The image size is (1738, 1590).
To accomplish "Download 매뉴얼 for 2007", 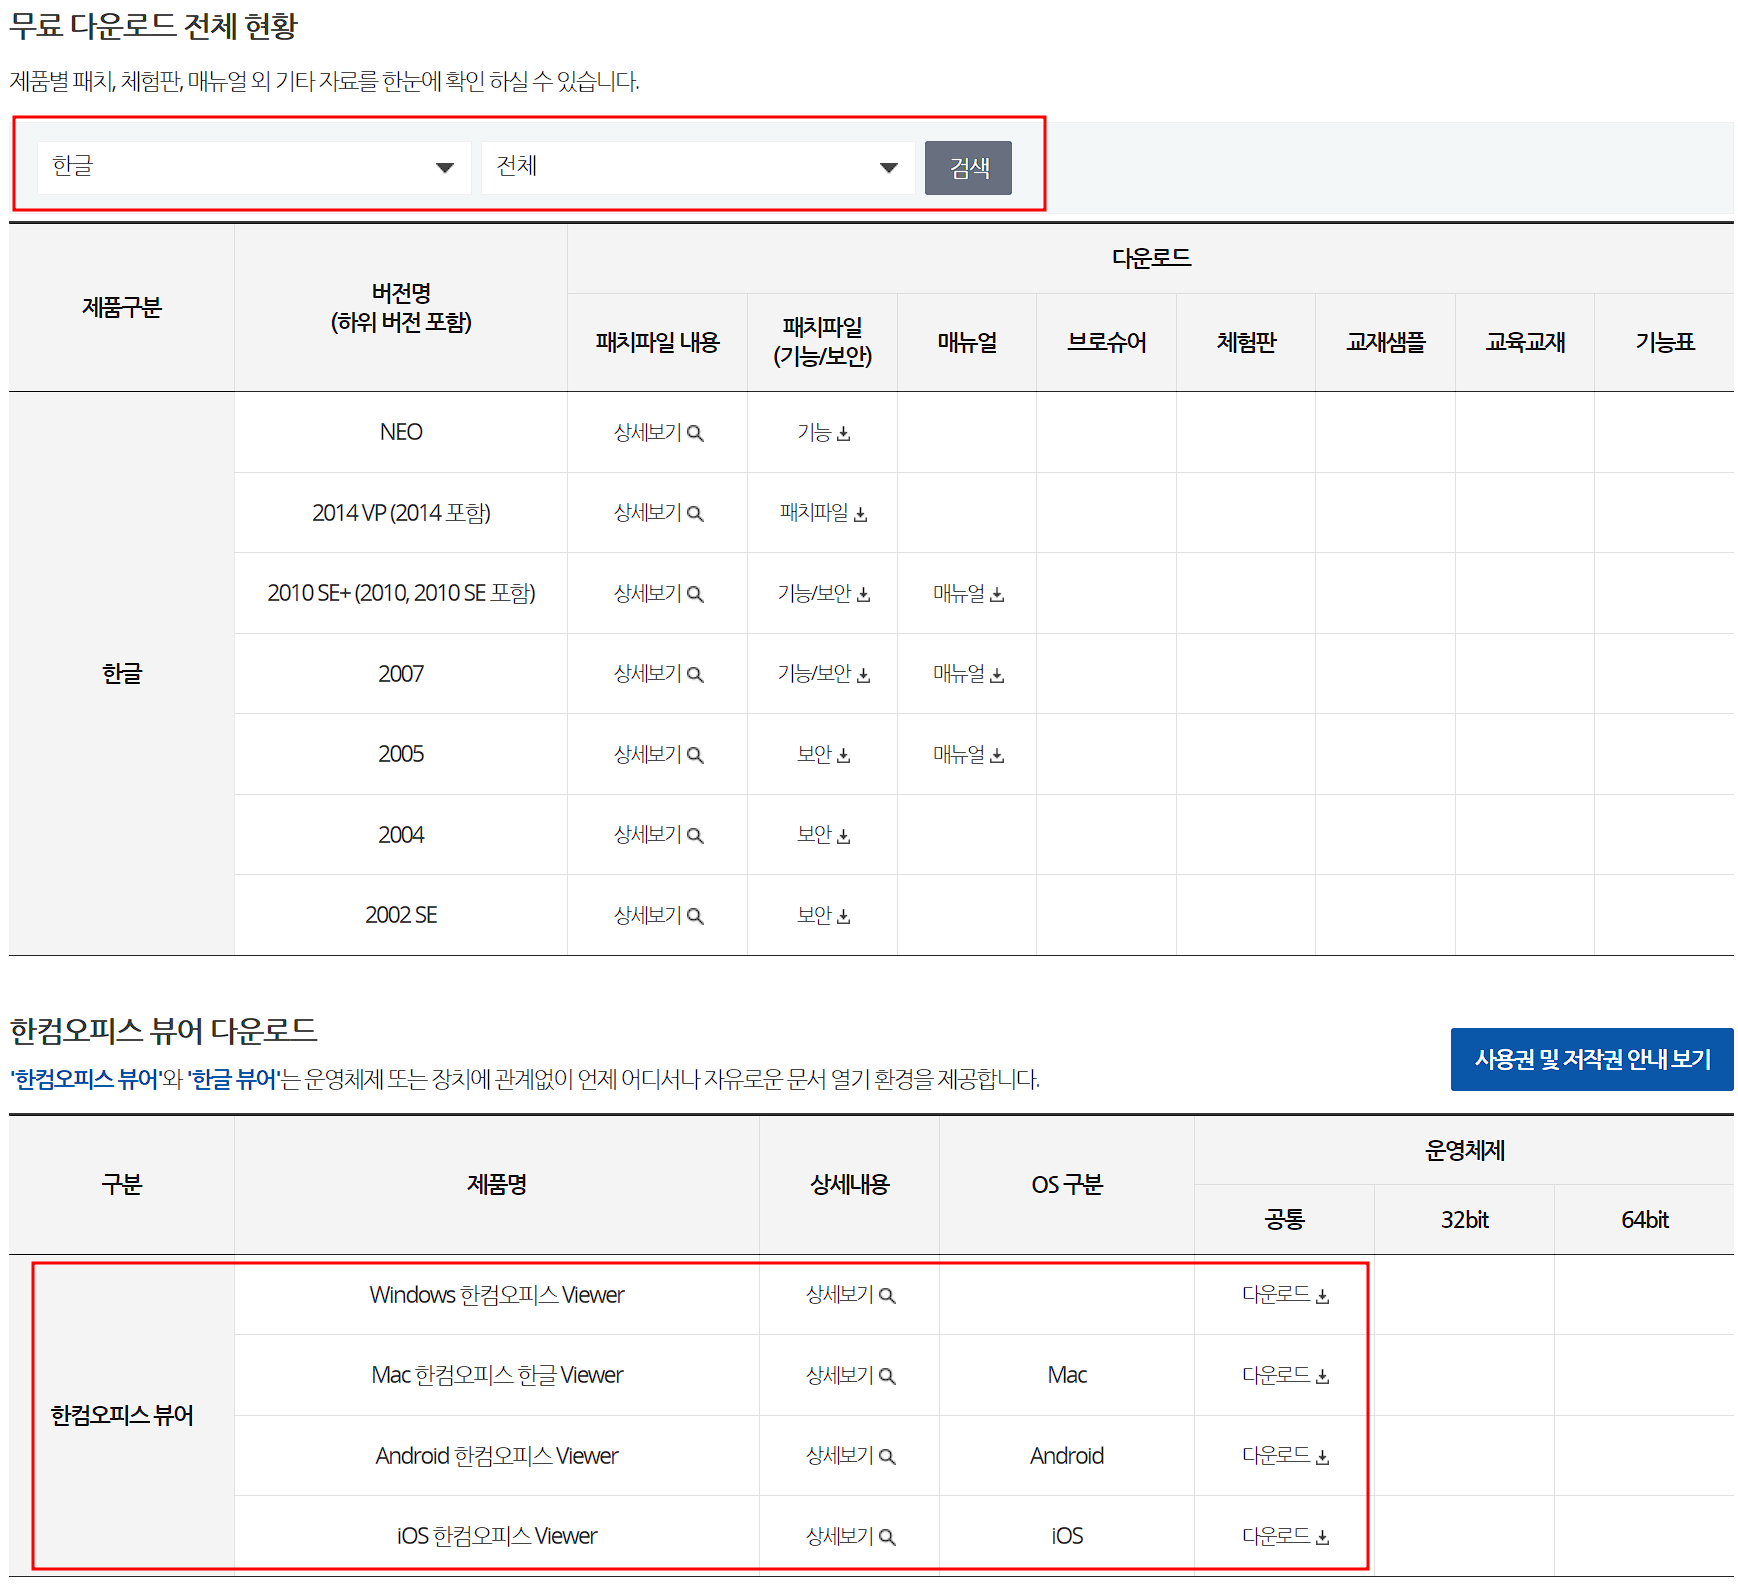I will (968, 674).
